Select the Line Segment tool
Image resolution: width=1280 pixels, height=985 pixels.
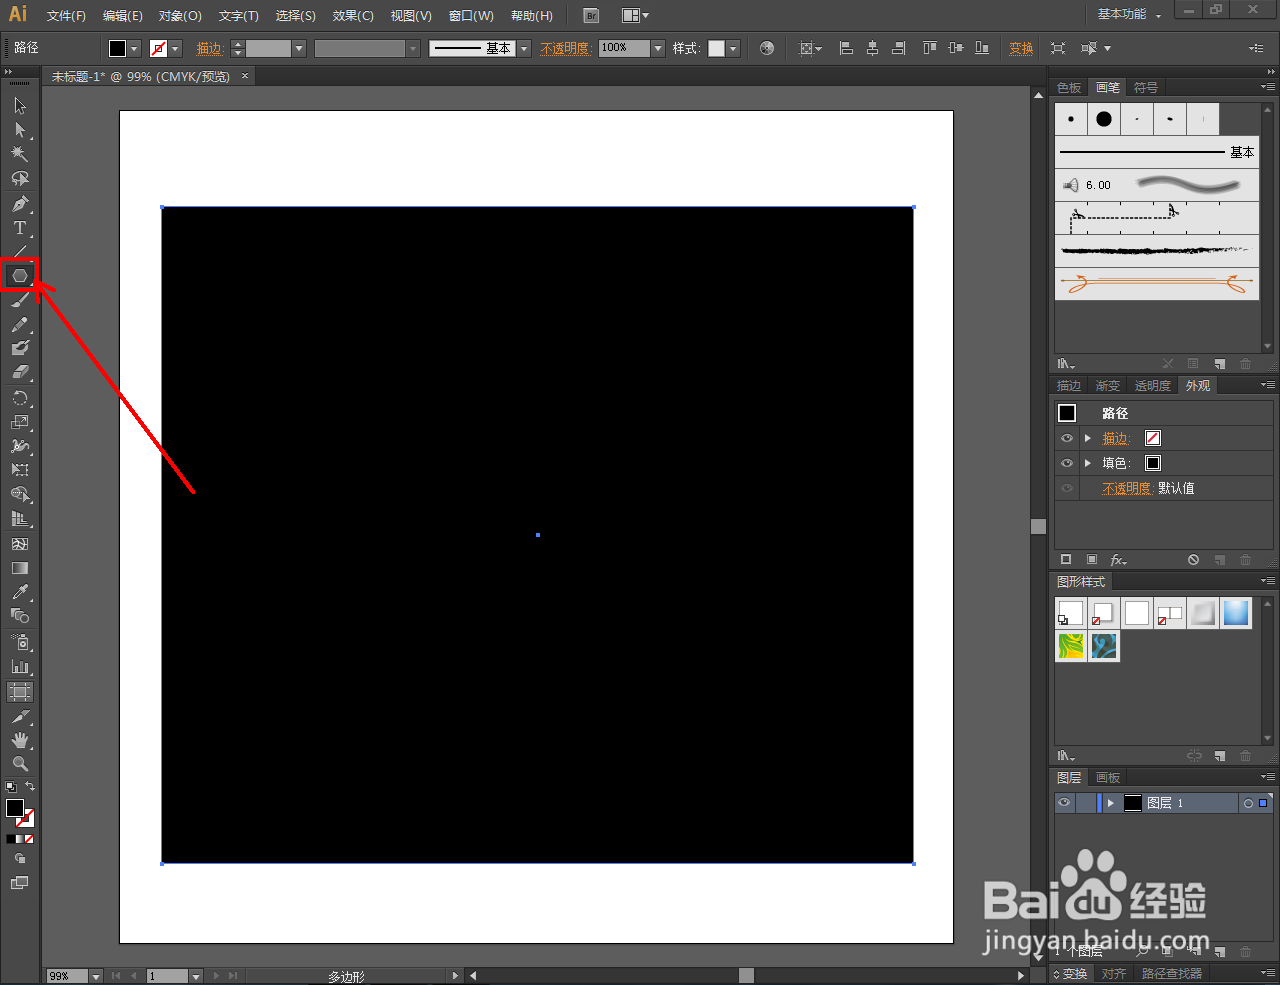tap(20, 251)
